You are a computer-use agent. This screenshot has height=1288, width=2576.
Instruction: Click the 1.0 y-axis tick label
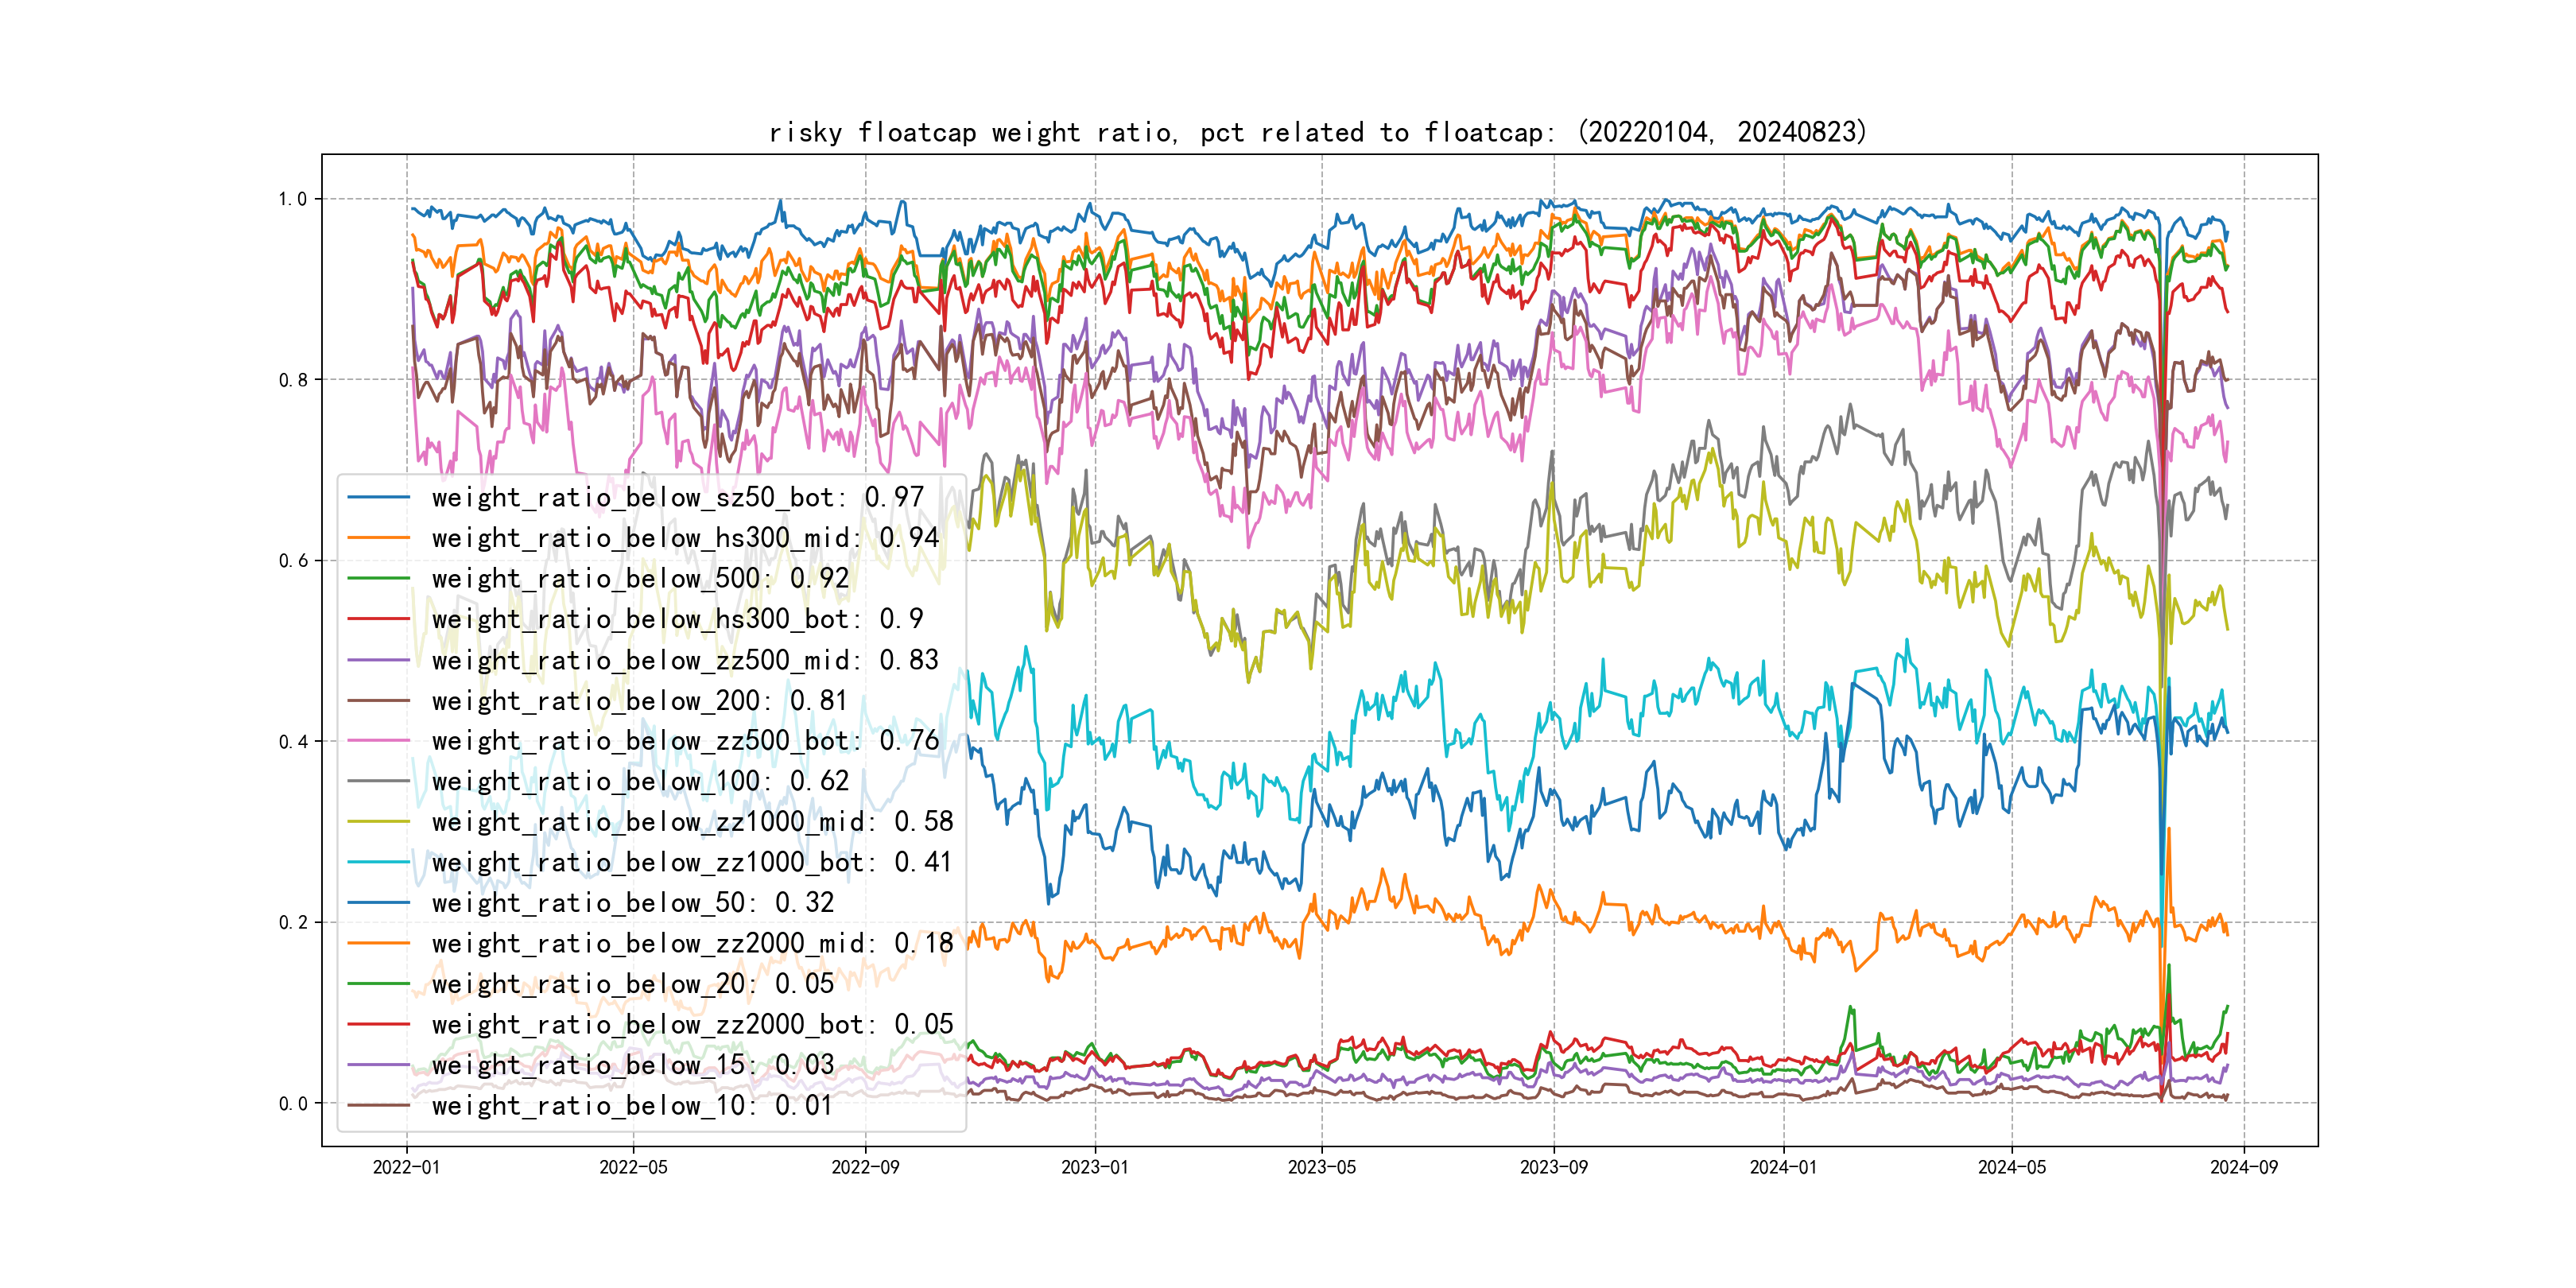293,199
